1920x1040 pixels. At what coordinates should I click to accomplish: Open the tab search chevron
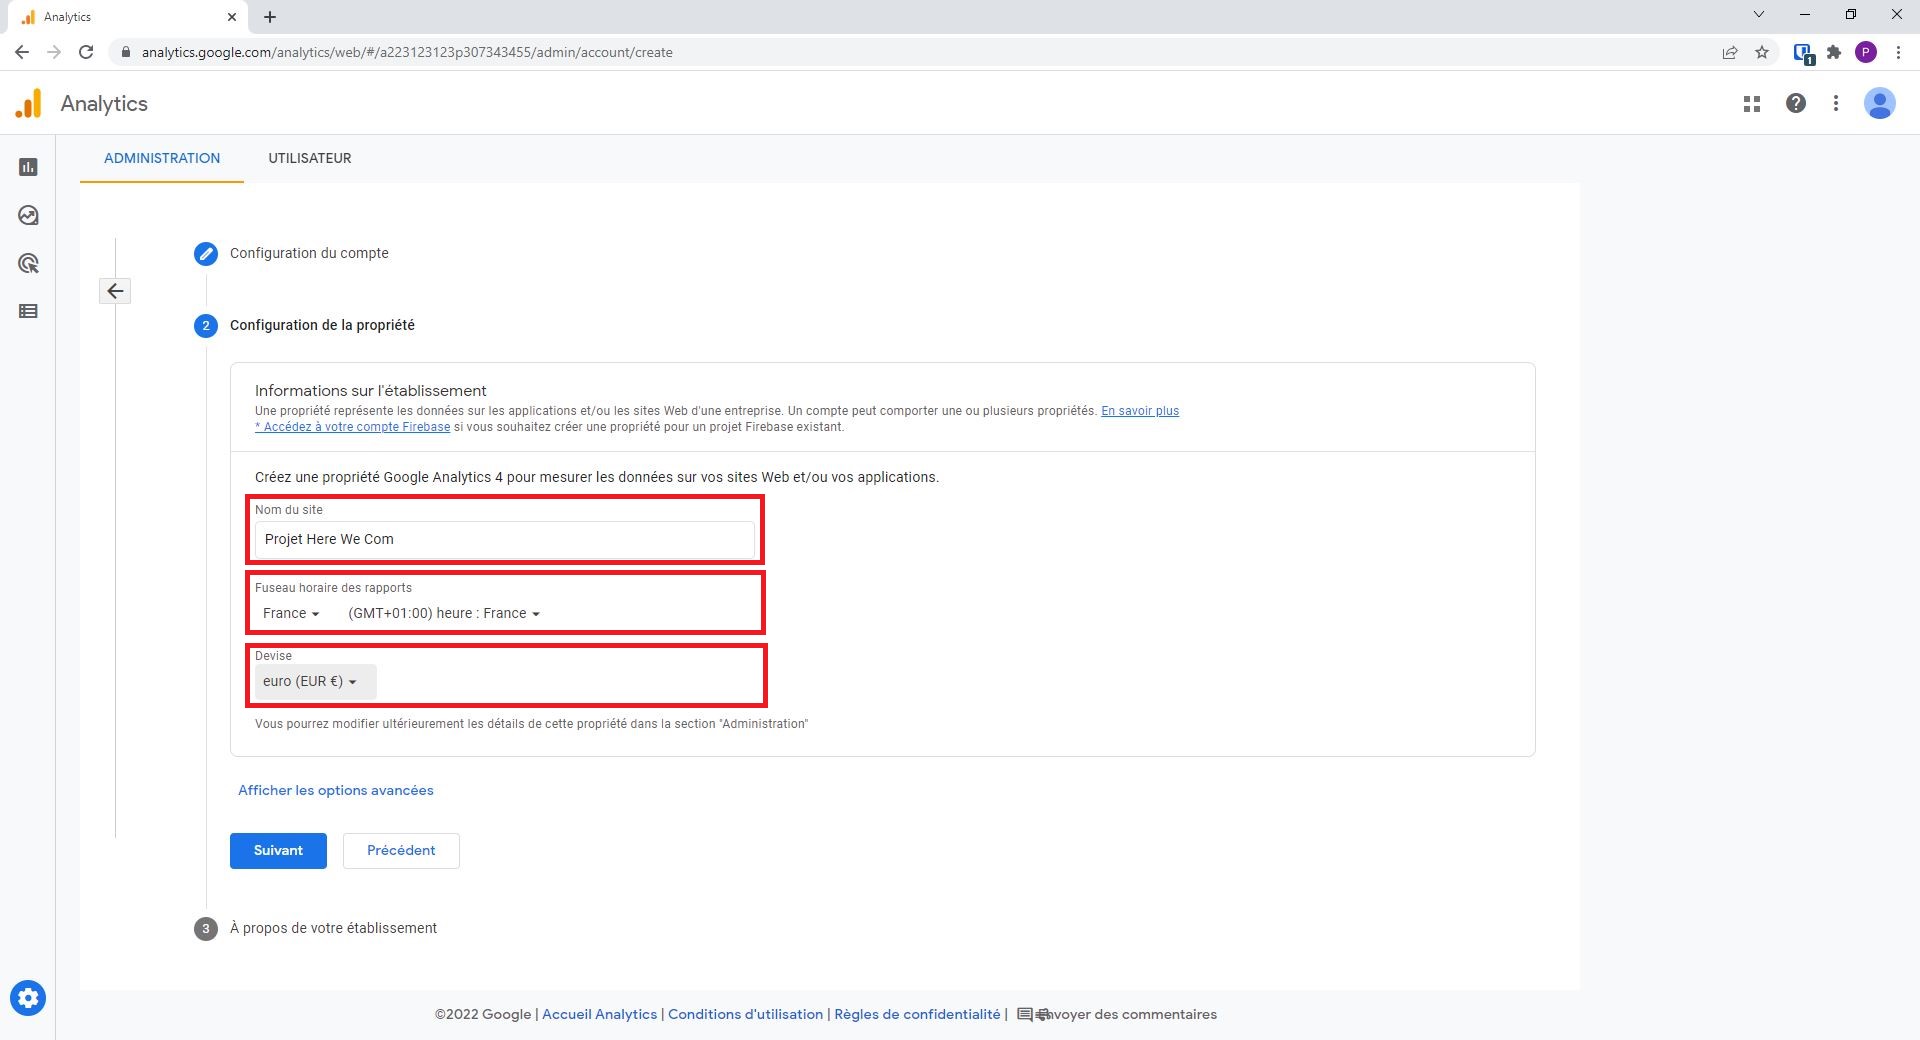(x=1759, y=15)
